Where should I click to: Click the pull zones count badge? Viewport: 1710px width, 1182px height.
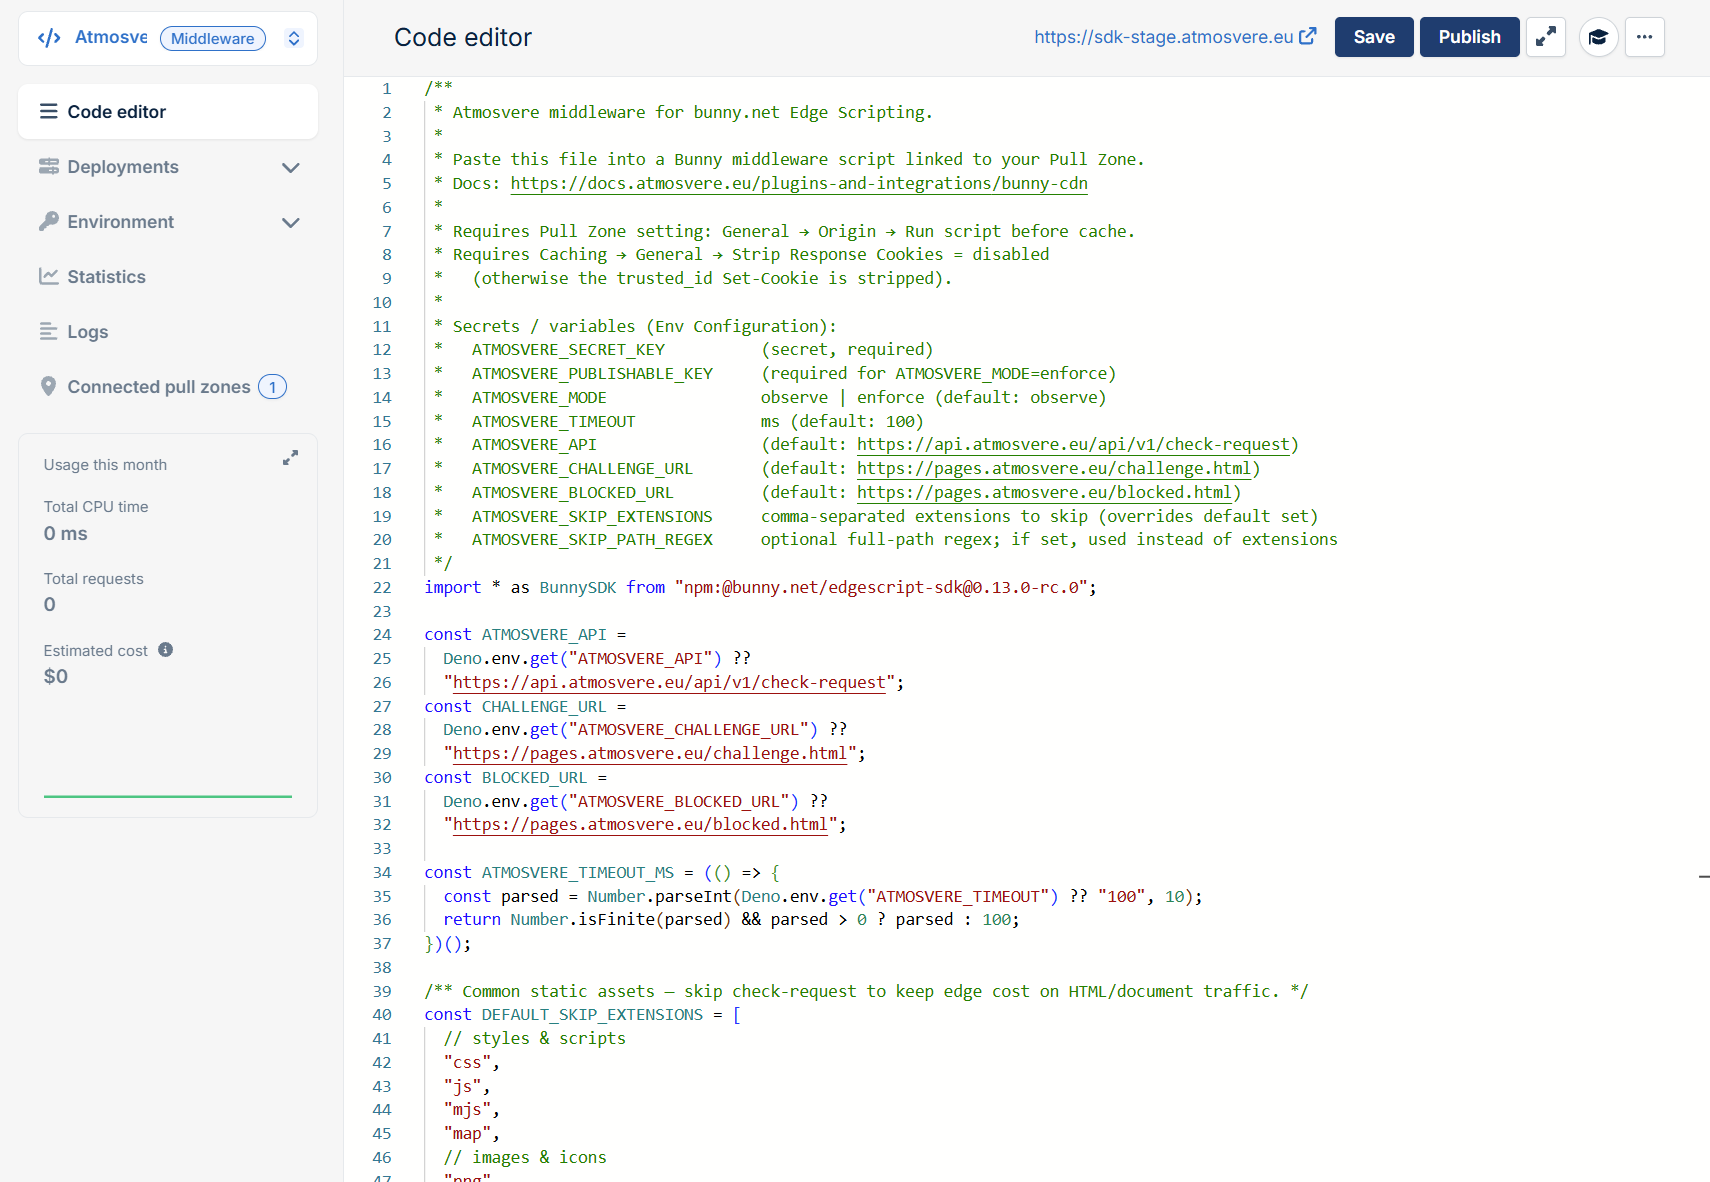click(x=272, y=387)
